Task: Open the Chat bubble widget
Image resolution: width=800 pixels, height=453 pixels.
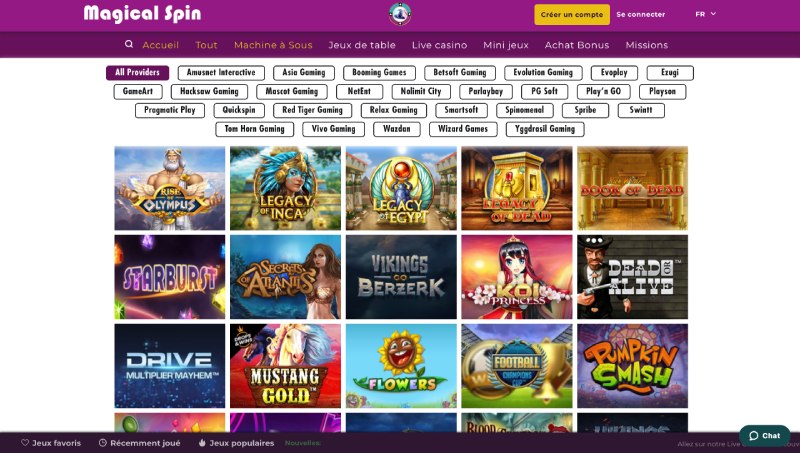Action: pyautogui.click(x=764, y=436)
